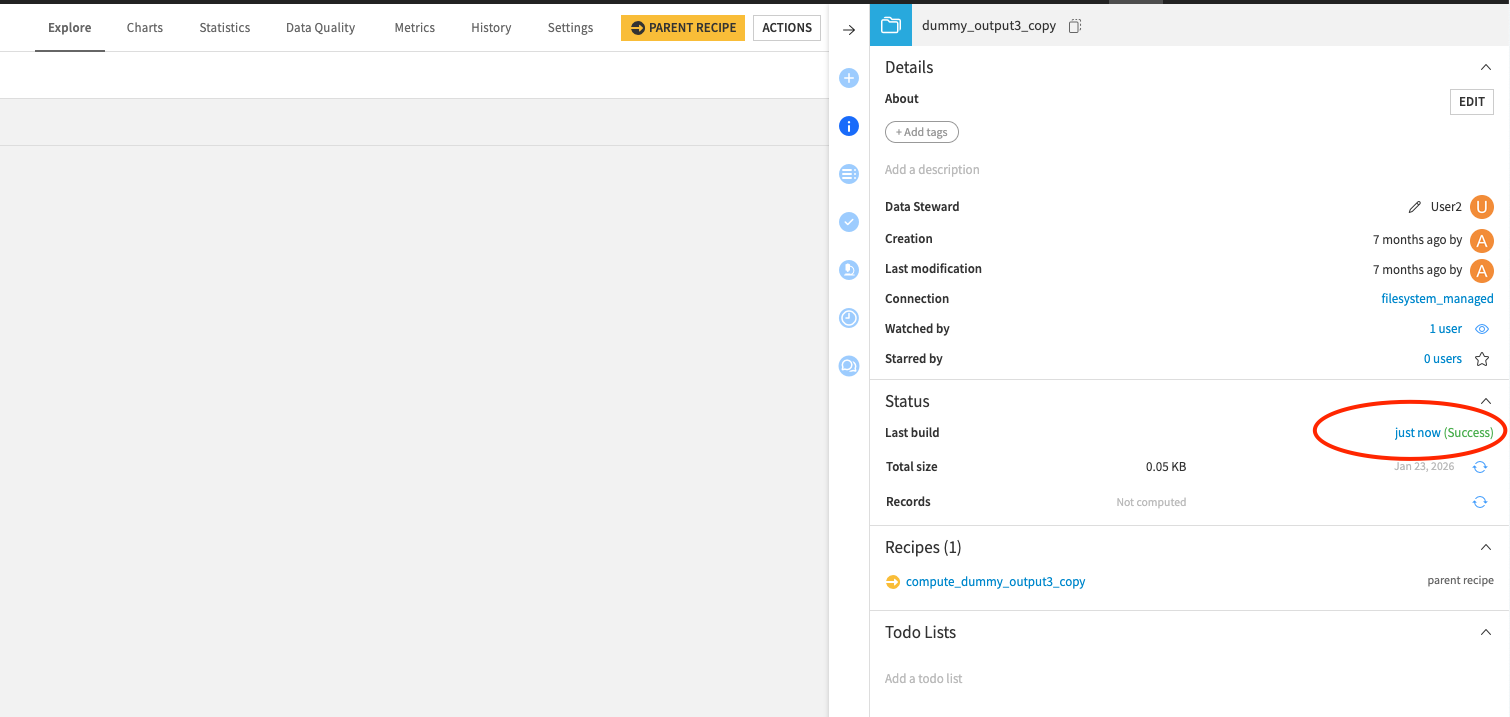Click Last modification row author avatar
This screenshot has height=717, width=1510.
pos(1482,270)
